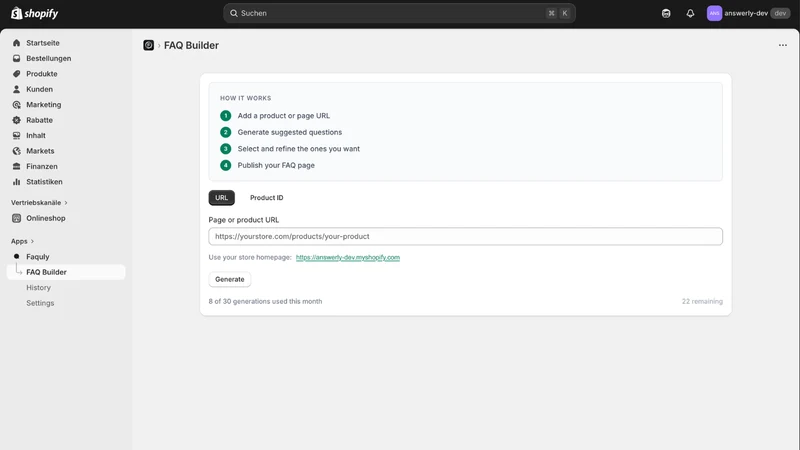
Task: Click the Statistiken bar chart icon
Action: tap(16, 182)
